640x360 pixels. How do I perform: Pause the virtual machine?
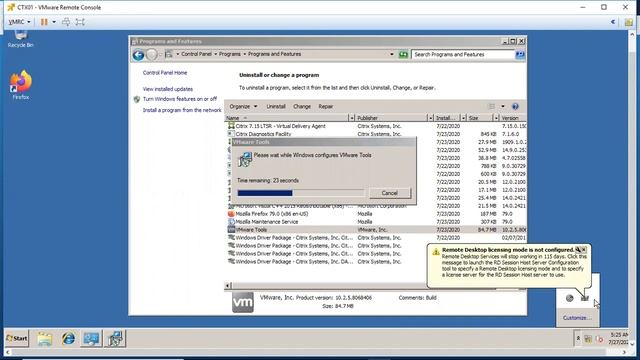pyautogui.click(x=44, y=22)
